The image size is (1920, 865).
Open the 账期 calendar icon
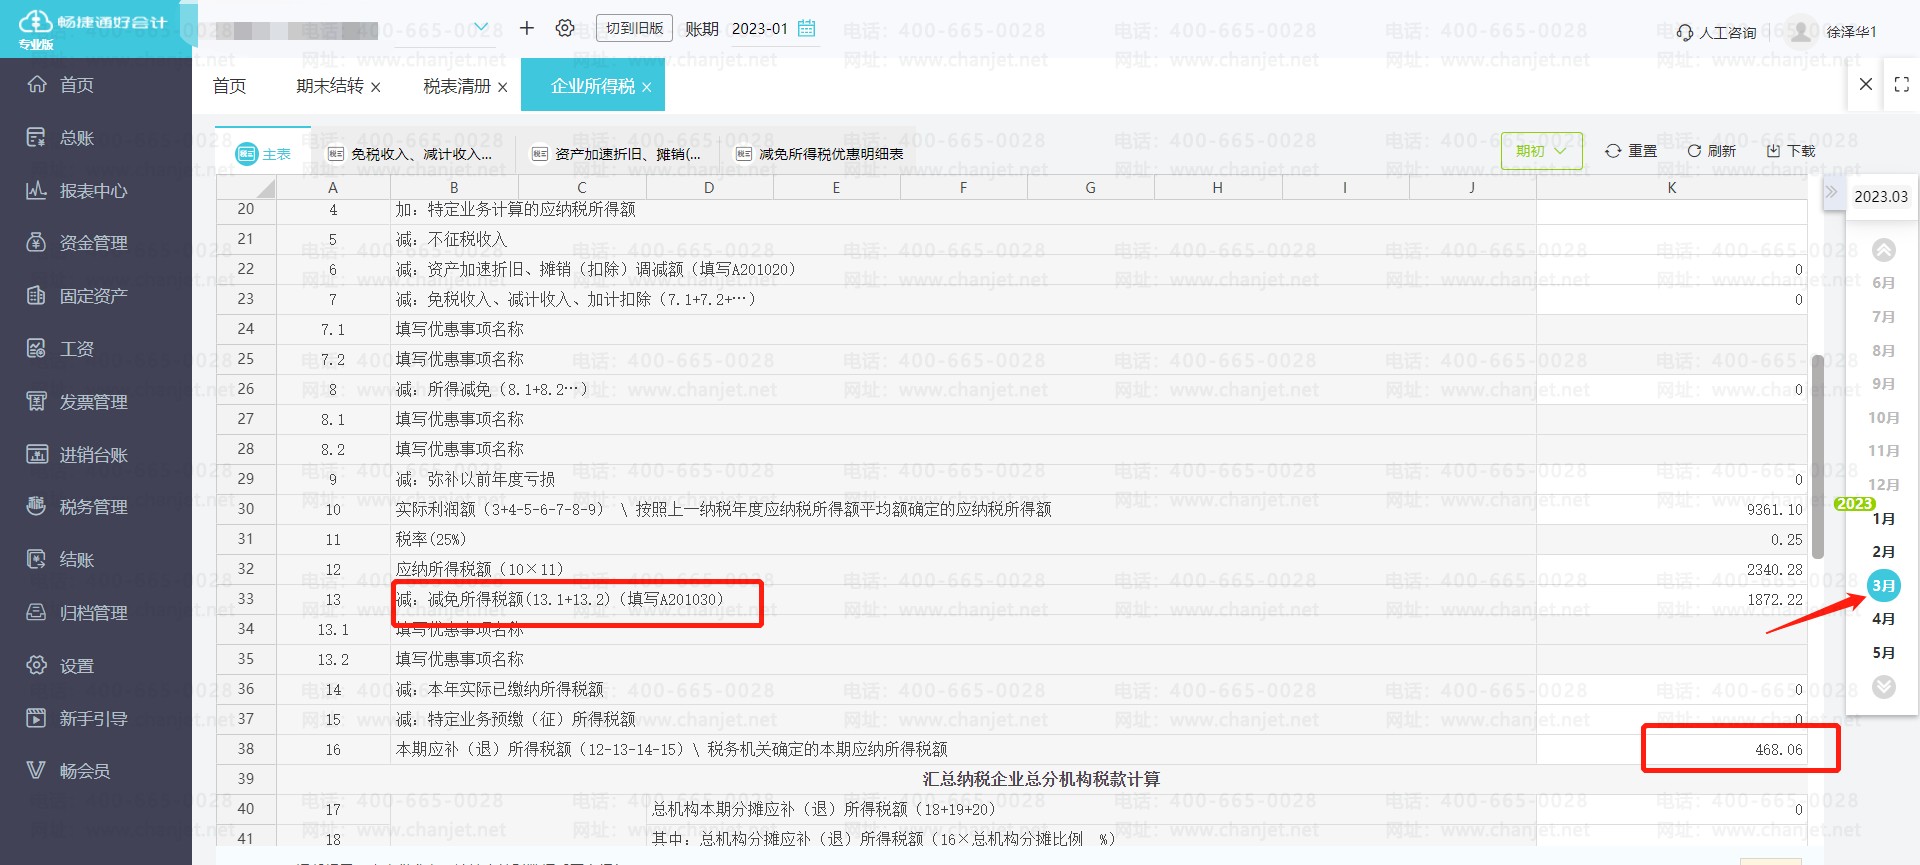click(807, 28)
